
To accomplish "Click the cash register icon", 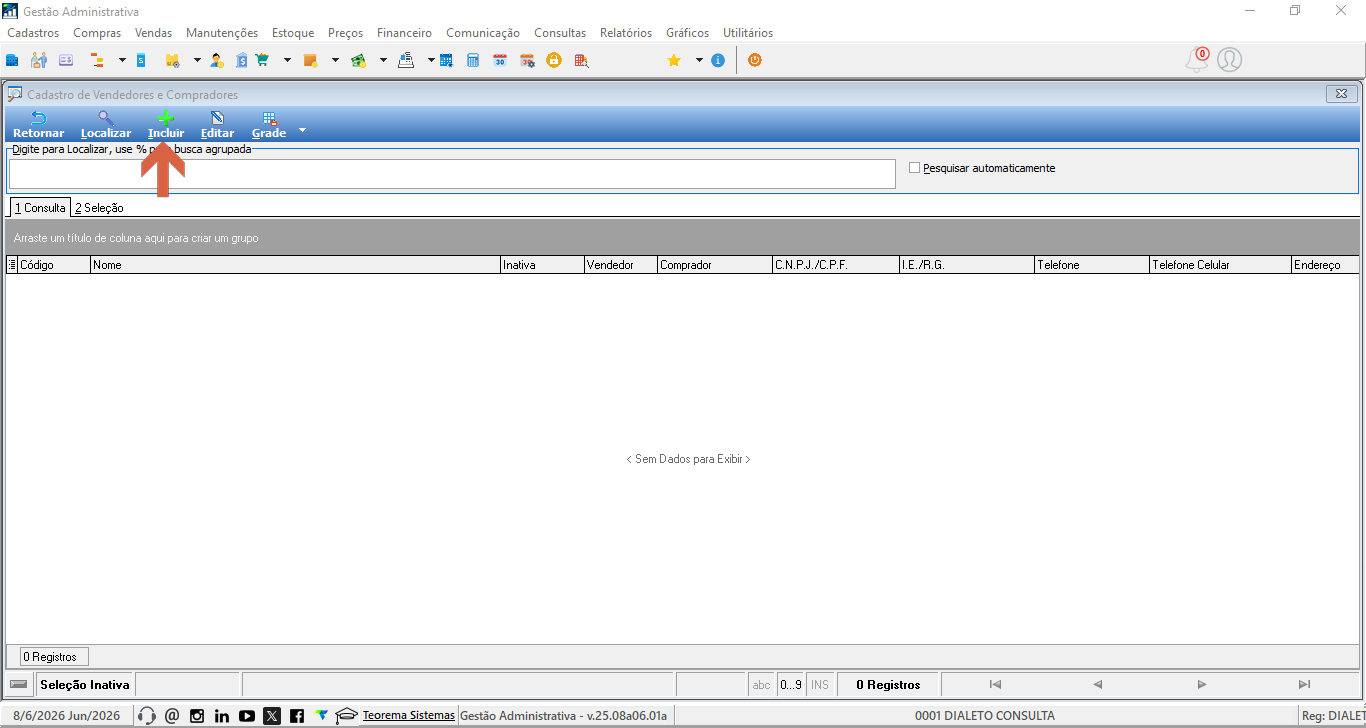I will point(406,60).
